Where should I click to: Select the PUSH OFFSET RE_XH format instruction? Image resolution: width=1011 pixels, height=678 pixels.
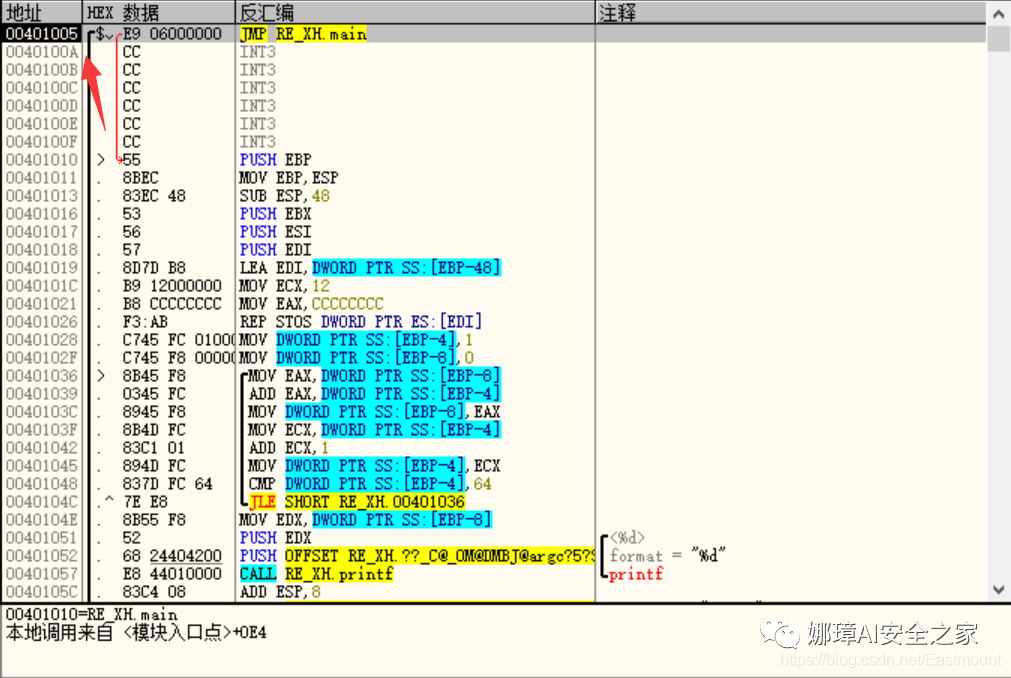(x=417, y=556)
